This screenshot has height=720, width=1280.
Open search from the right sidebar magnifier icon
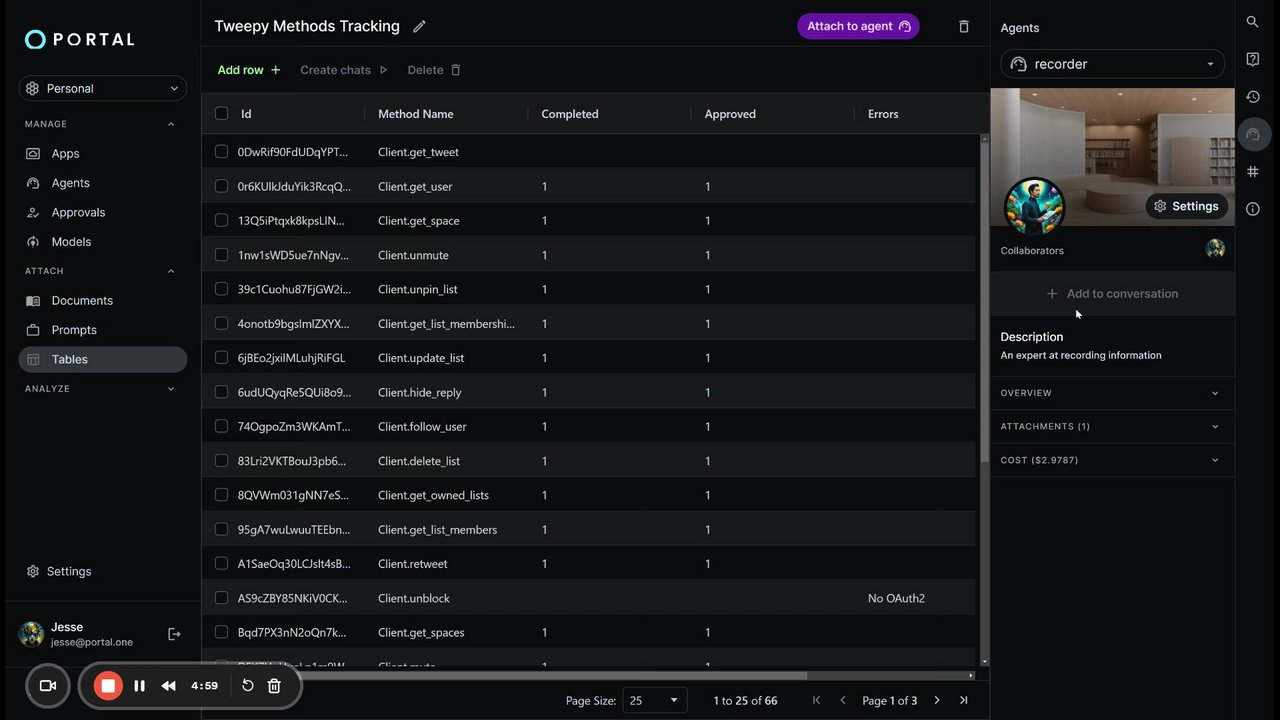[1252, 21]
